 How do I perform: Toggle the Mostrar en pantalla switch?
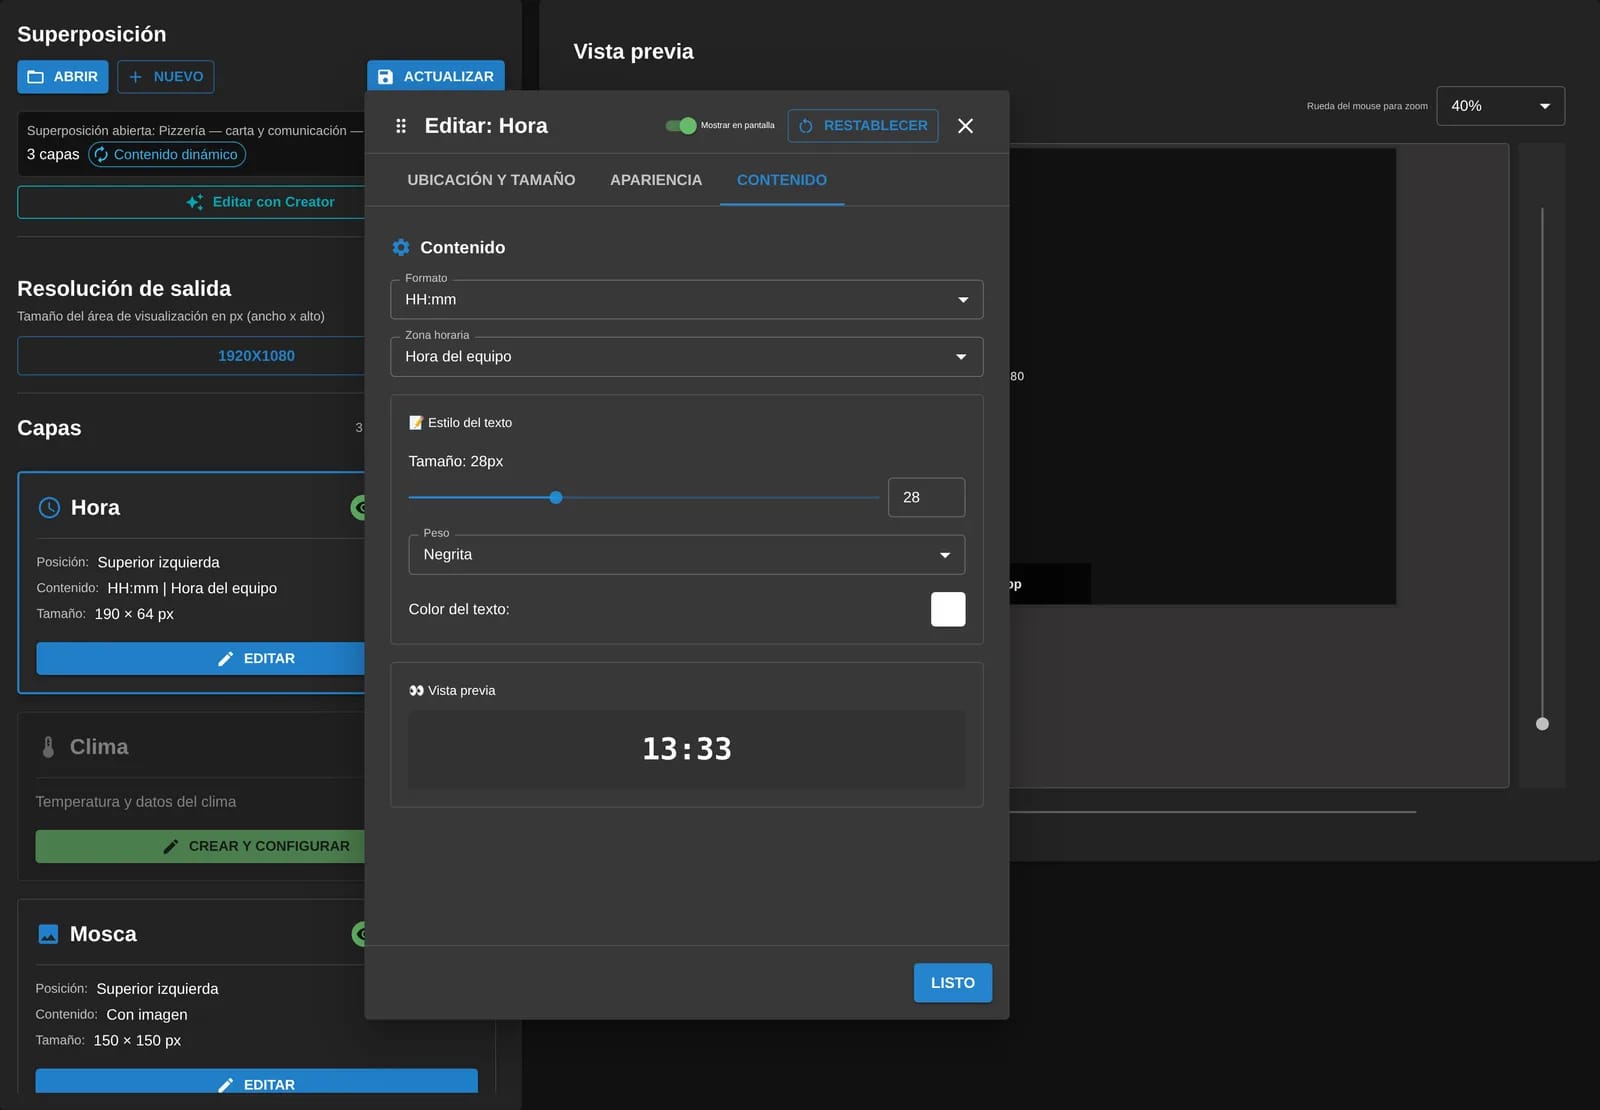pyautogui.click(x=681, y=126)
